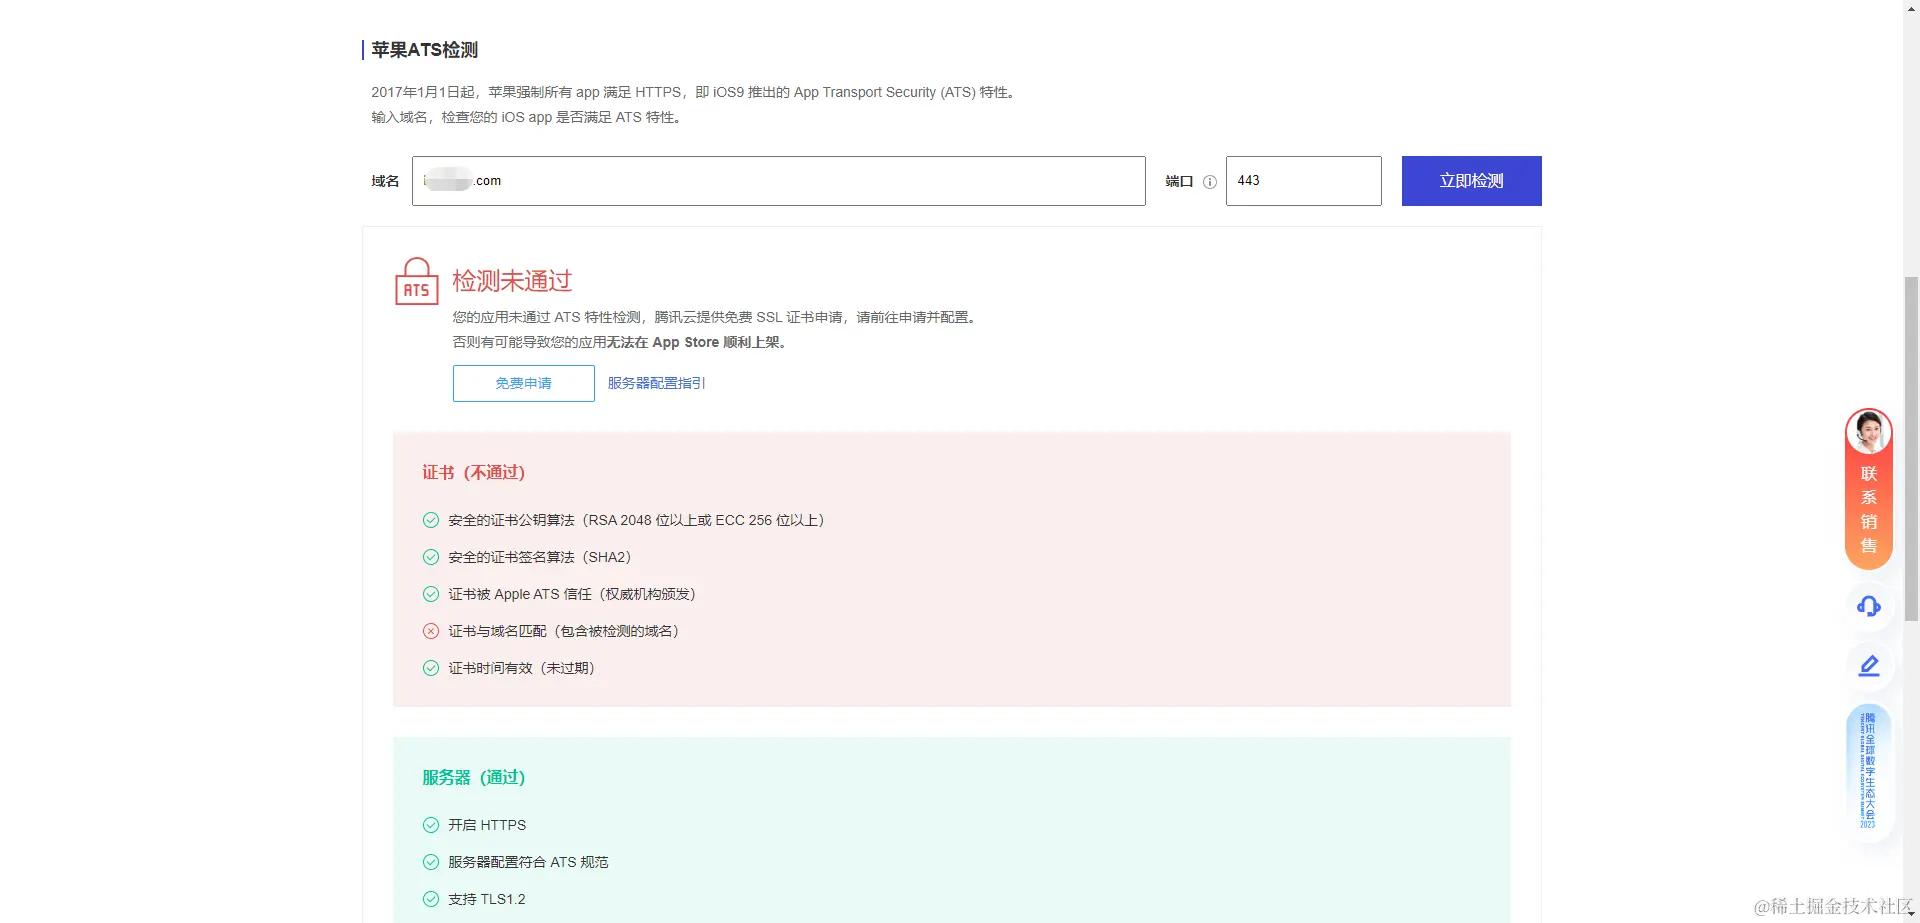Focus the 域名 domain input field
Image resolution: width=1920 pixels, height=923 pixels.
click(x=778, y=181)
